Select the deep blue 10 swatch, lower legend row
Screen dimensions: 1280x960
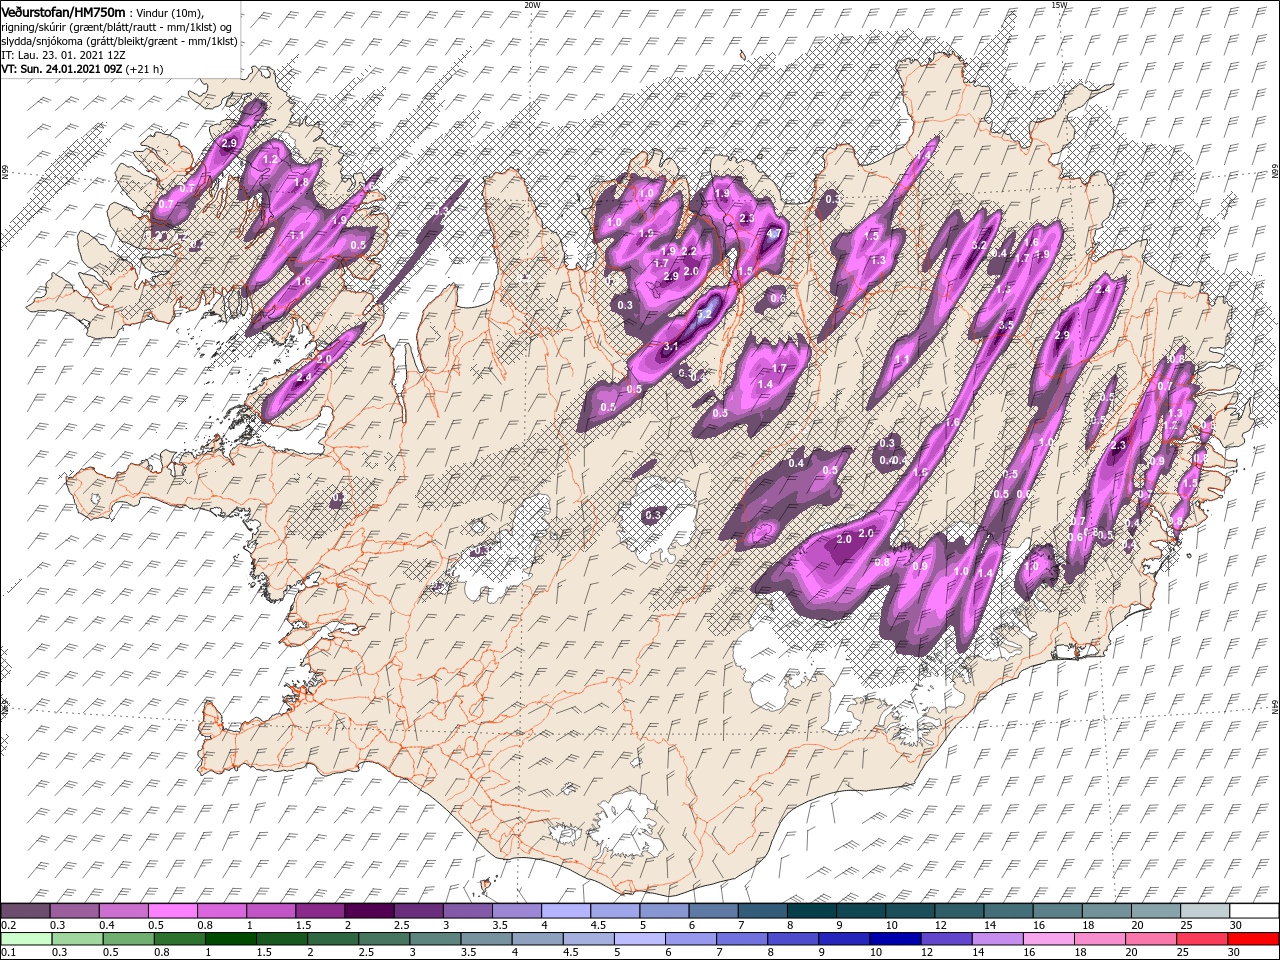[895, 939]
